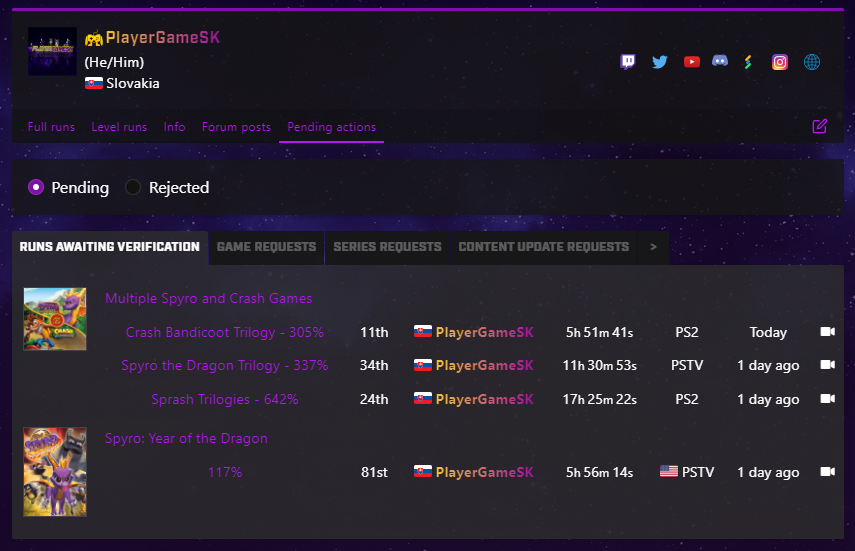Open the Discord icon
This screenshot has height=551, width=855.
click(x=720, y=61)
